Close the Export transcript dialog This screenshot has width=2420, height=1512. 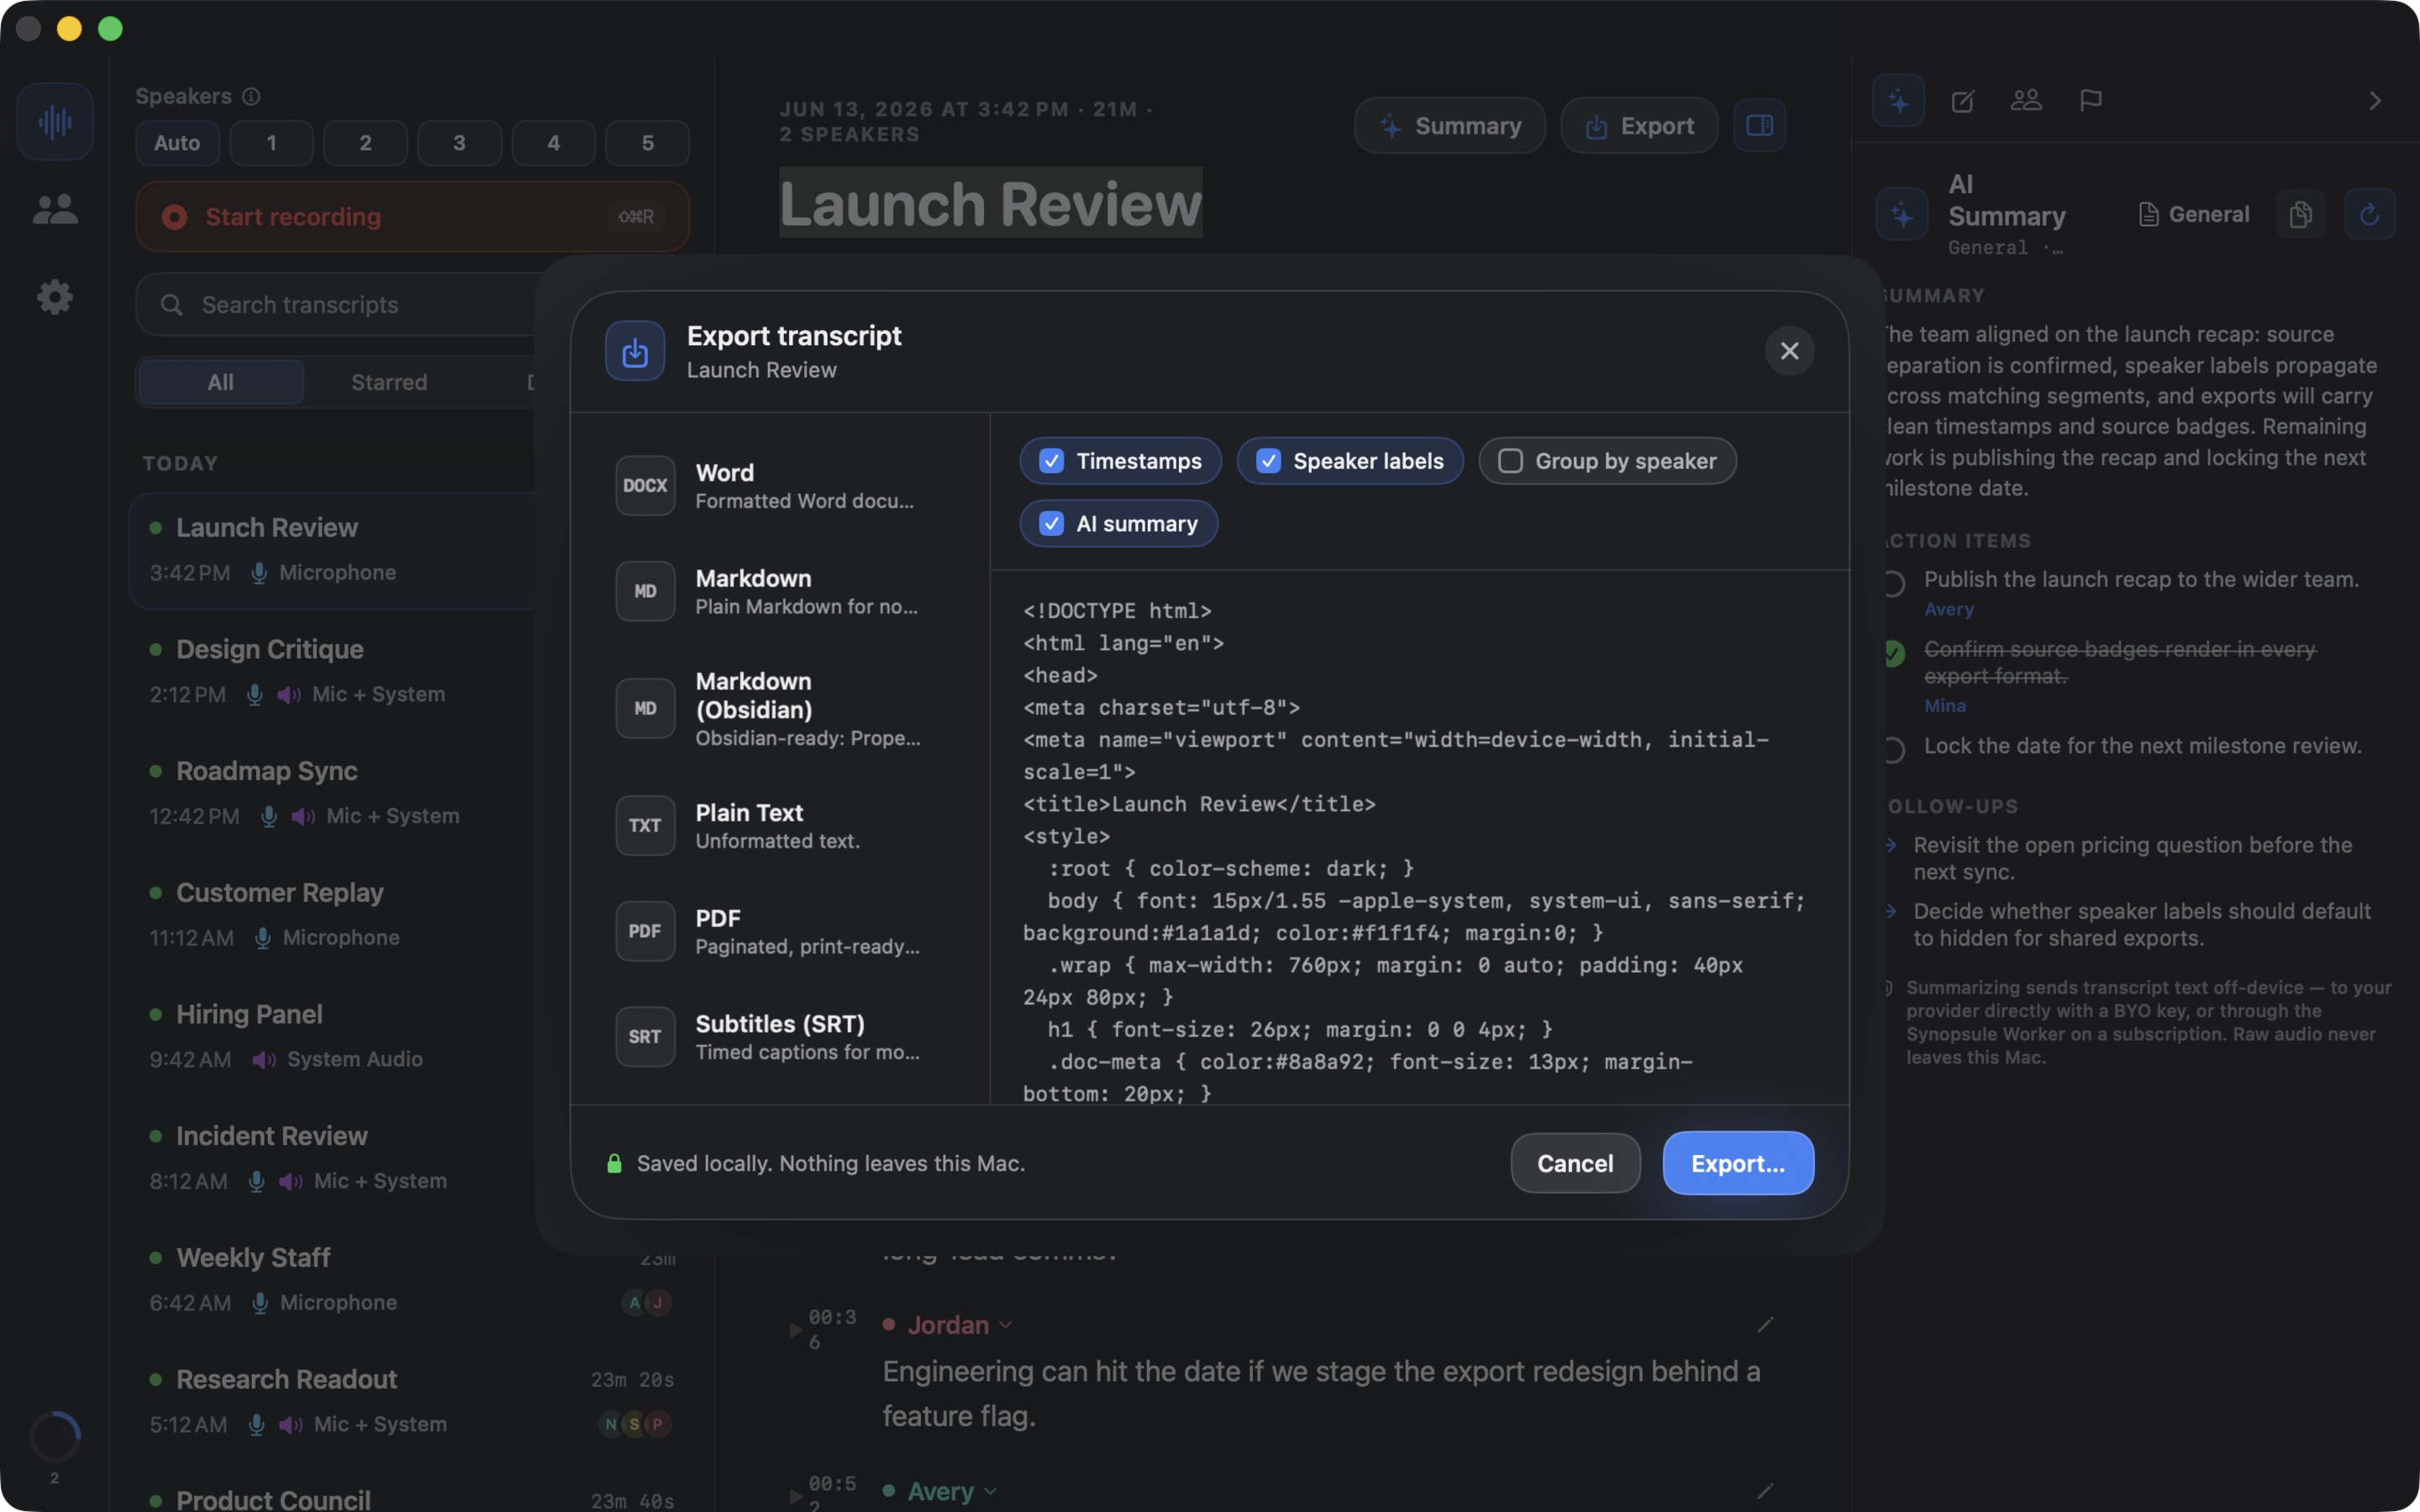click(1789, 351)
